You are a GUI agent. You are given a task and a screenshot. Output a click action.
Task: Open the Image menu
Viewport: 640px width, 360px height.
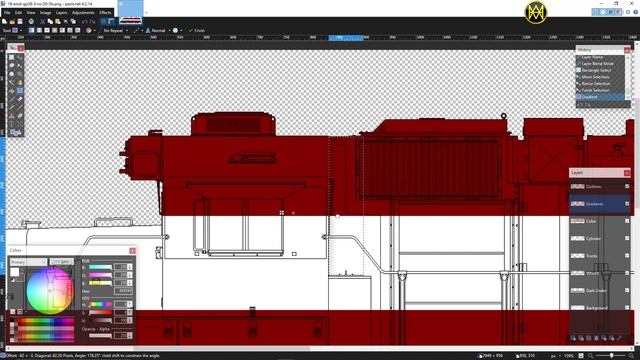(x=46, y=13)
